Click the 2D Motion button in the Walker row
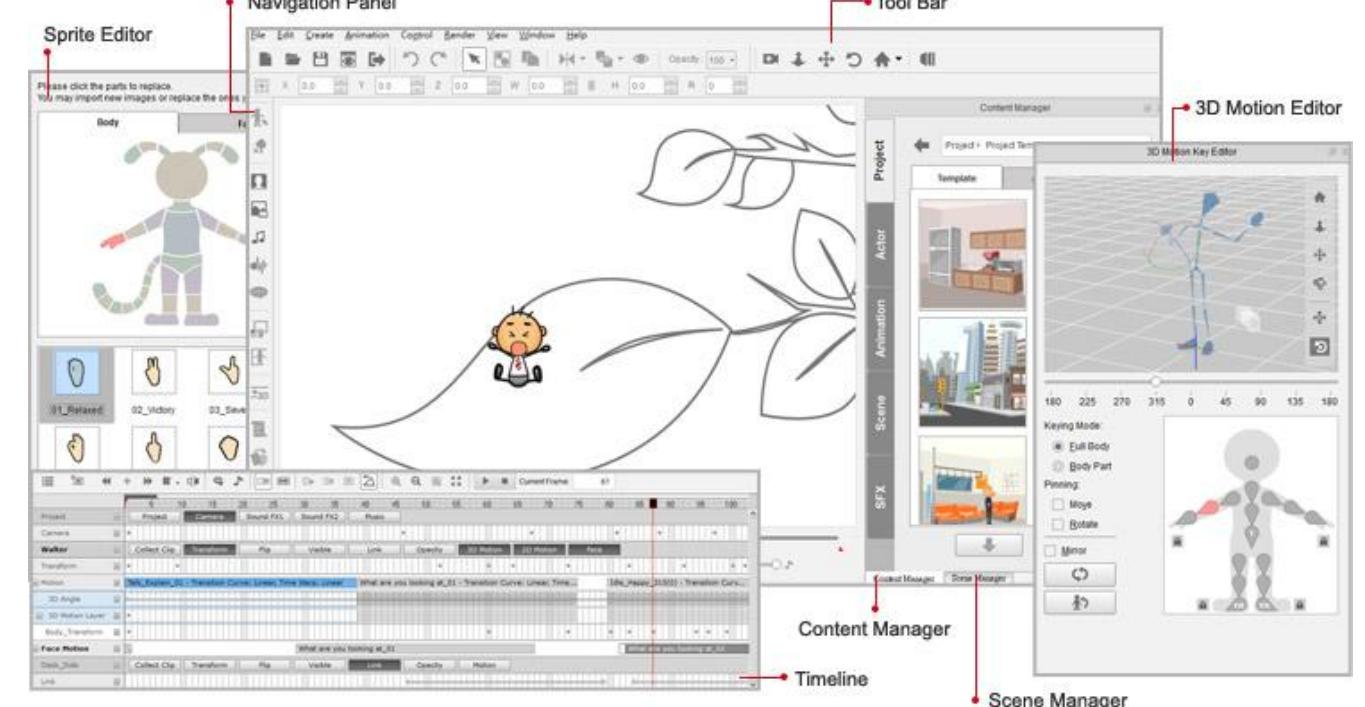 click(539, 549)
